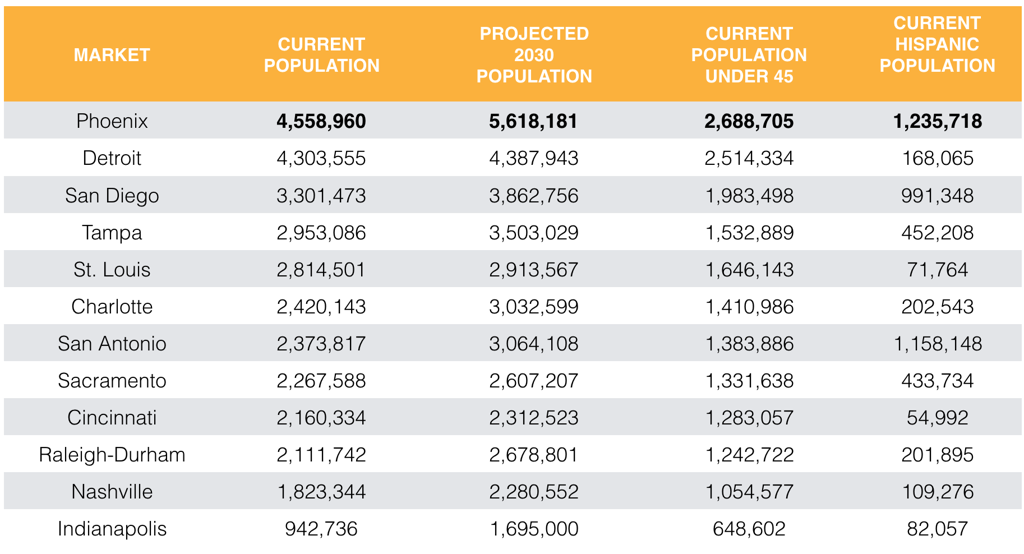Image resolution: width=1024 pixels, height=554 pixels.
Task: Select Nashville's current population 1,823,344
Action: [321, 492]
